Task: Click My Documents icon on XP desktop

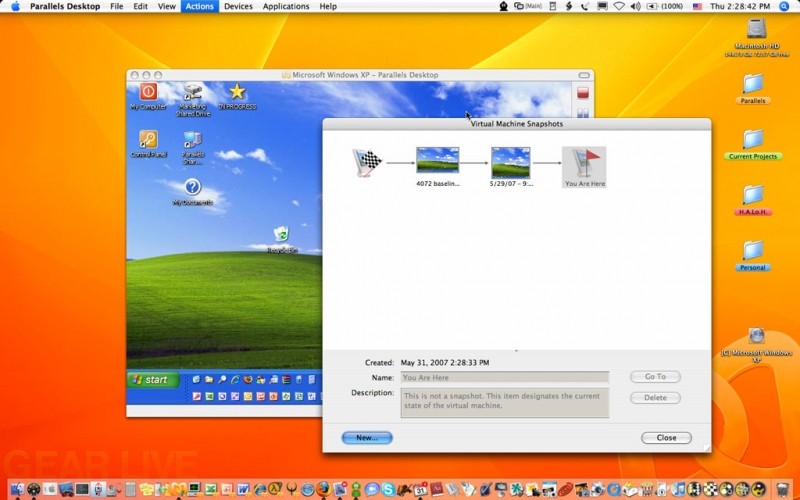Action: pos(192,191)
